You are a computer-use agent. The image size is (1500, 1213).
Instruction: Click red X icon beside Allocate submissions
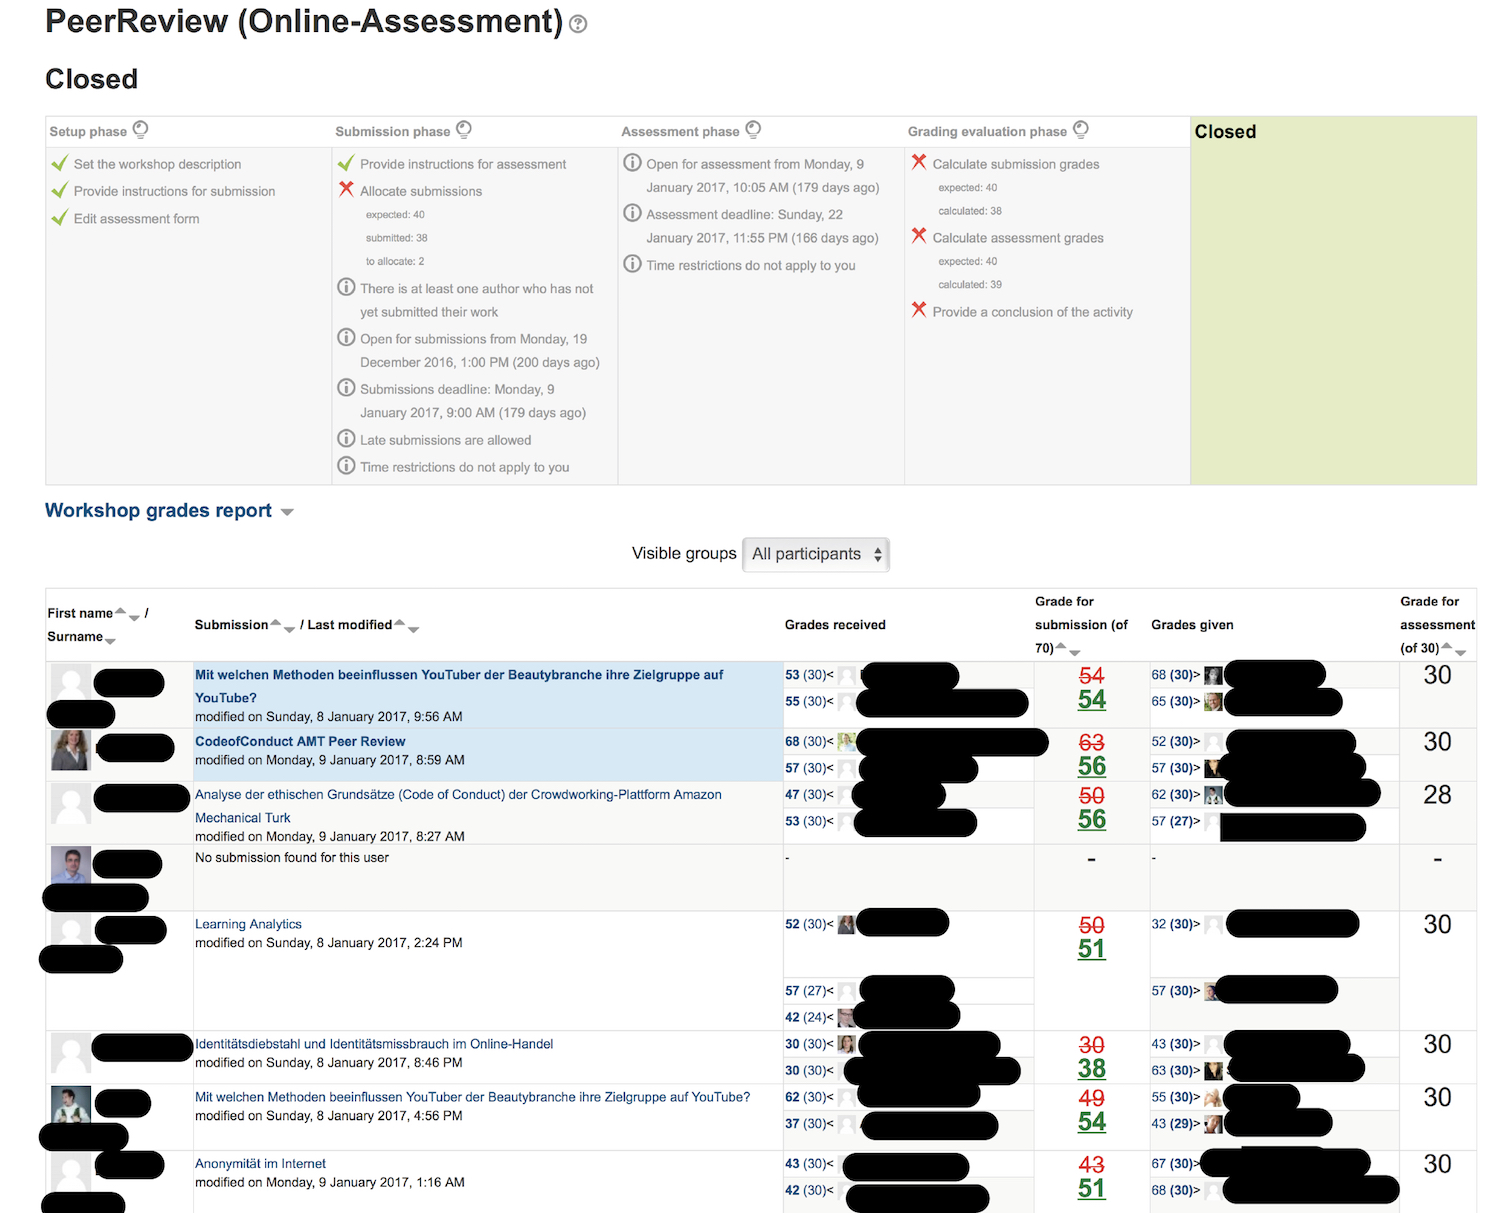[x=346, y=188]
